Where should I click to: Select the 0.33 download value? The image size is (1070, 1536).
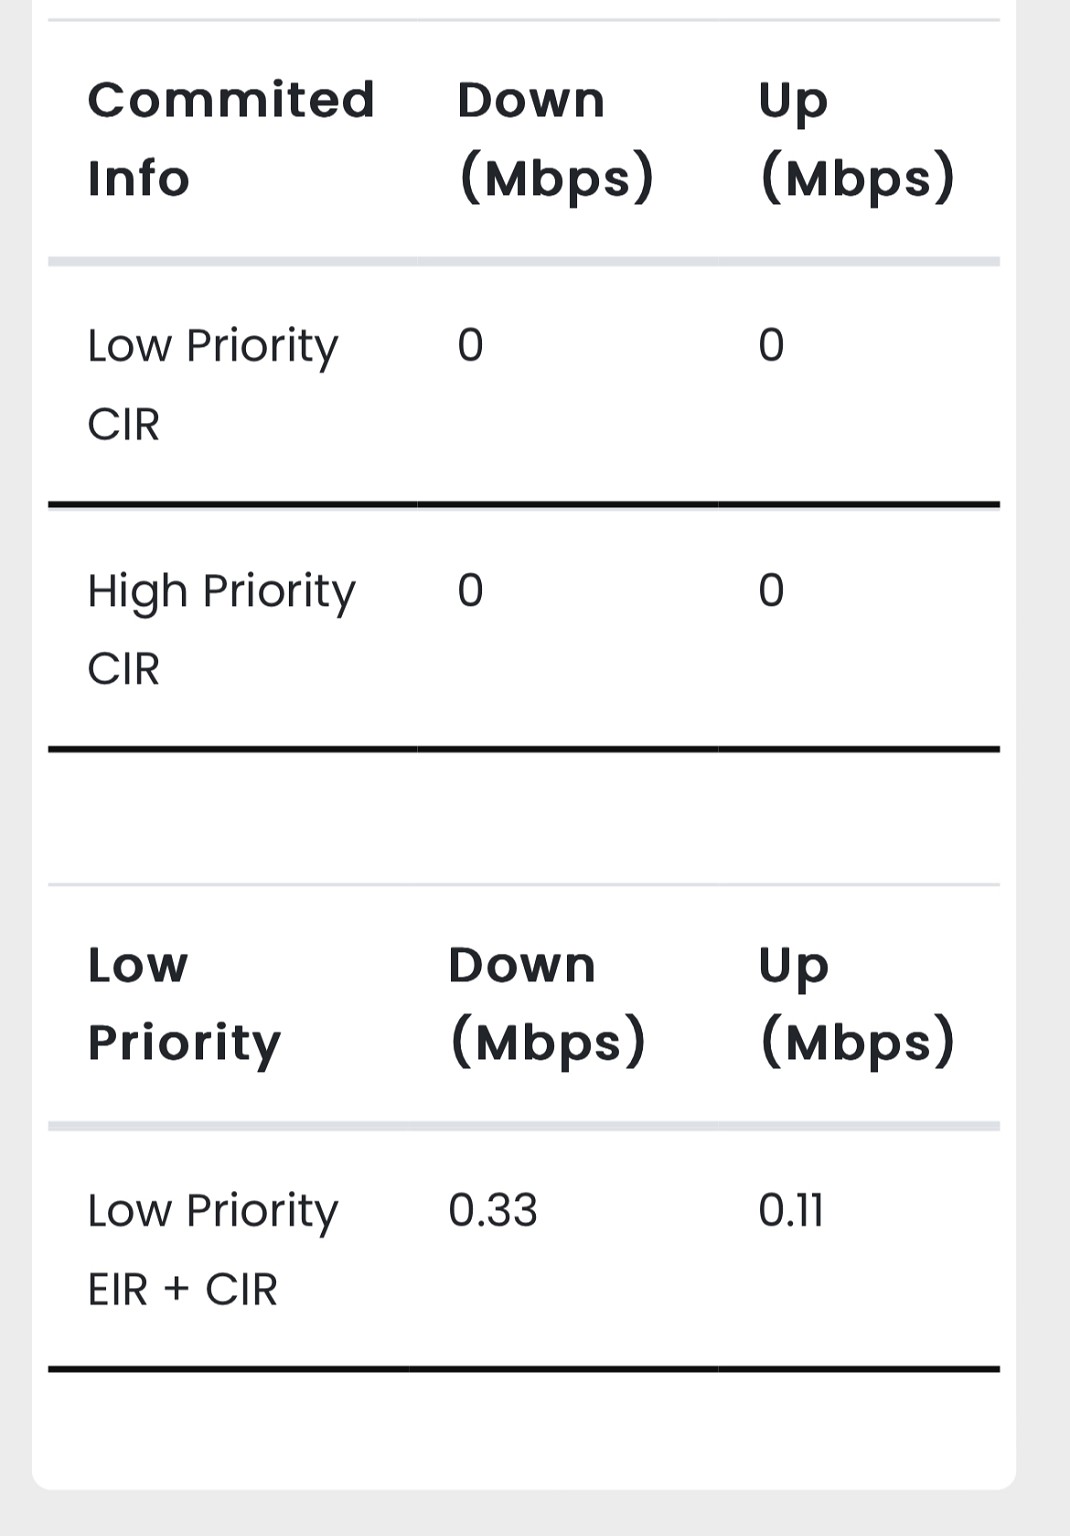coord(493,1210)
